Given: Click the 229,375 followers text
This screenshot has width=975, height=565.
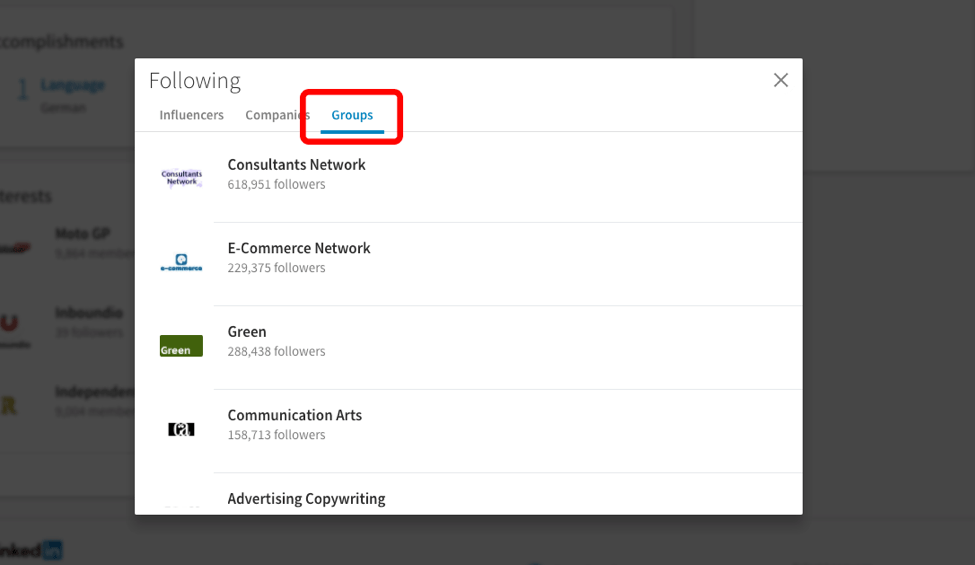Looking at the screenshot, I should tap(276, 268).
